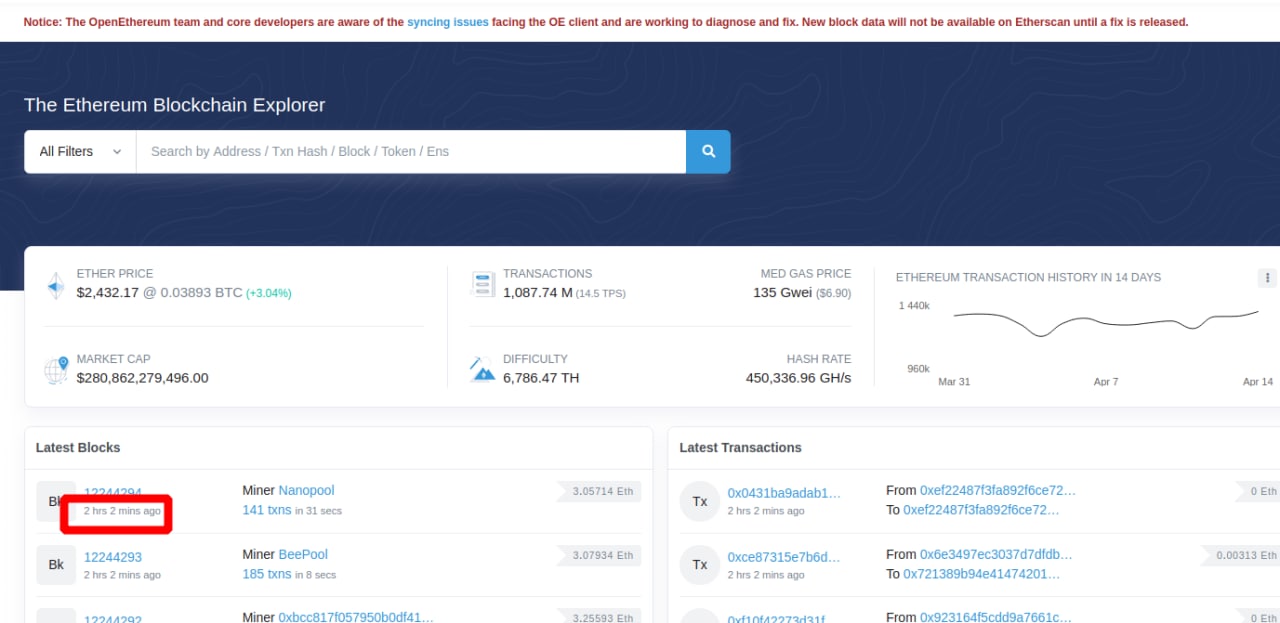Click Tx icon for transaction 0xce87315e7b6d
This screenshot has height=623, width=1280.
pos(700,565)
